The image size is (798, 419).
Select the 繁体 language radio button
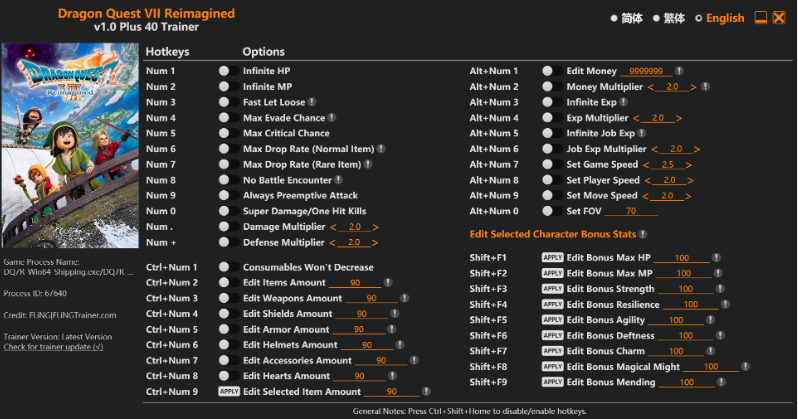click(x=656, y=18)
